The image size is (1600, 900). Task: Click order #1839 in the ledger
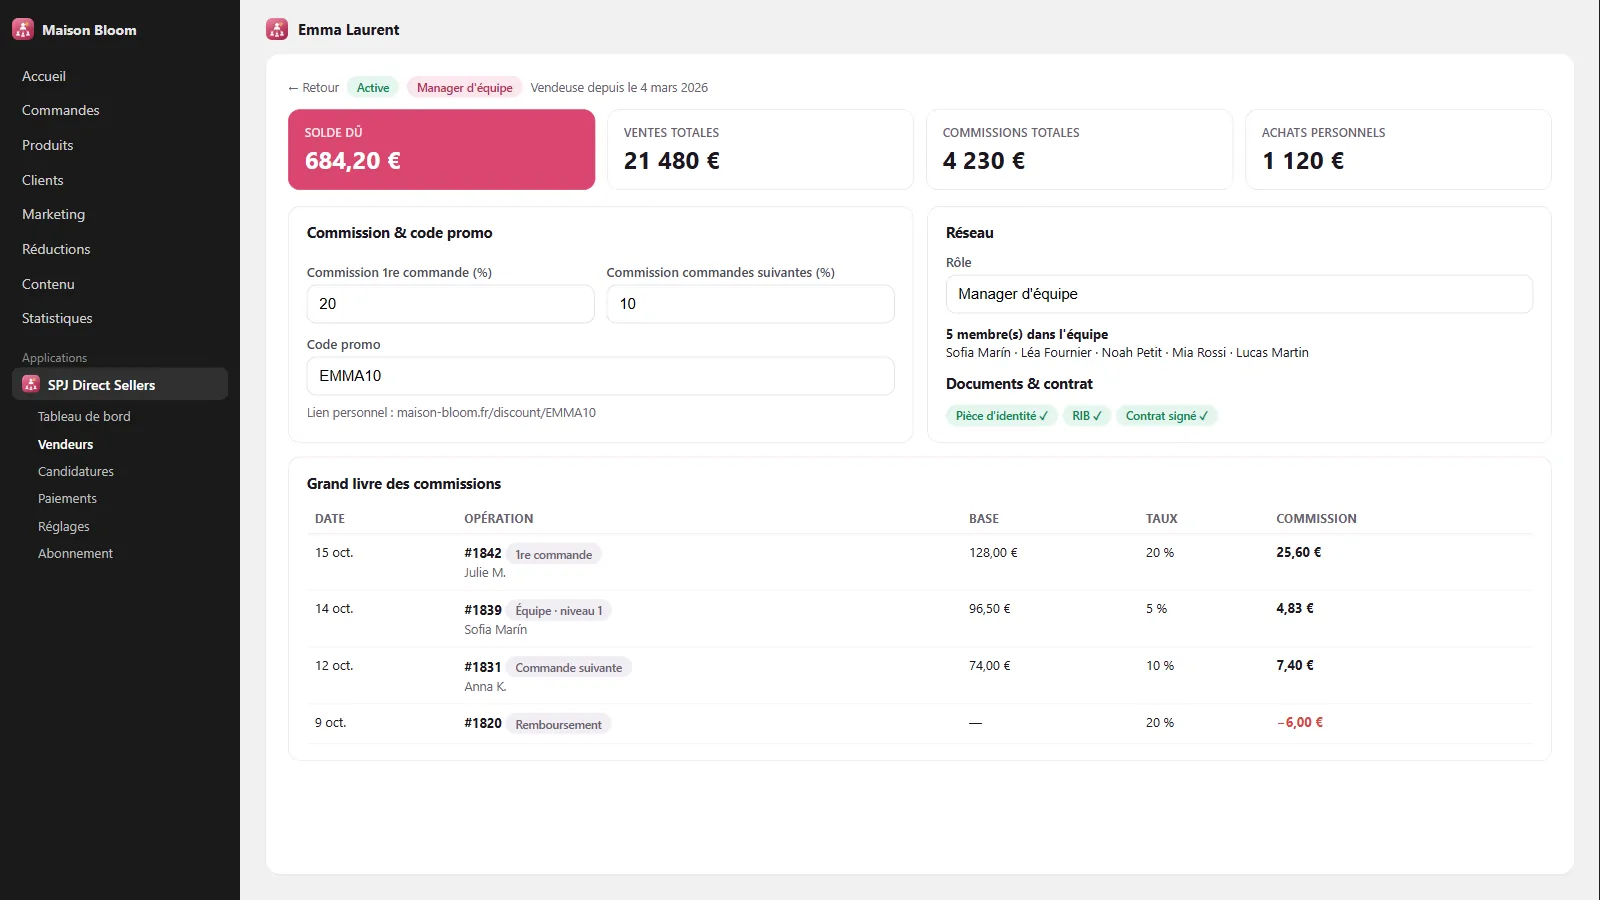pos(483,610)
